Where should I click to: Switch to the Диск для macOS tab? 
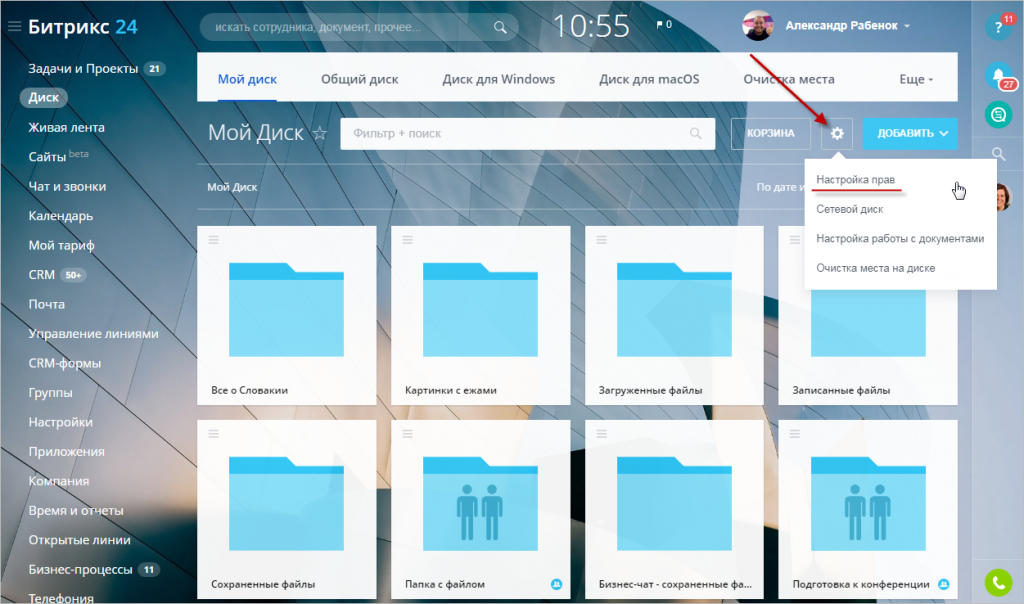649,79
